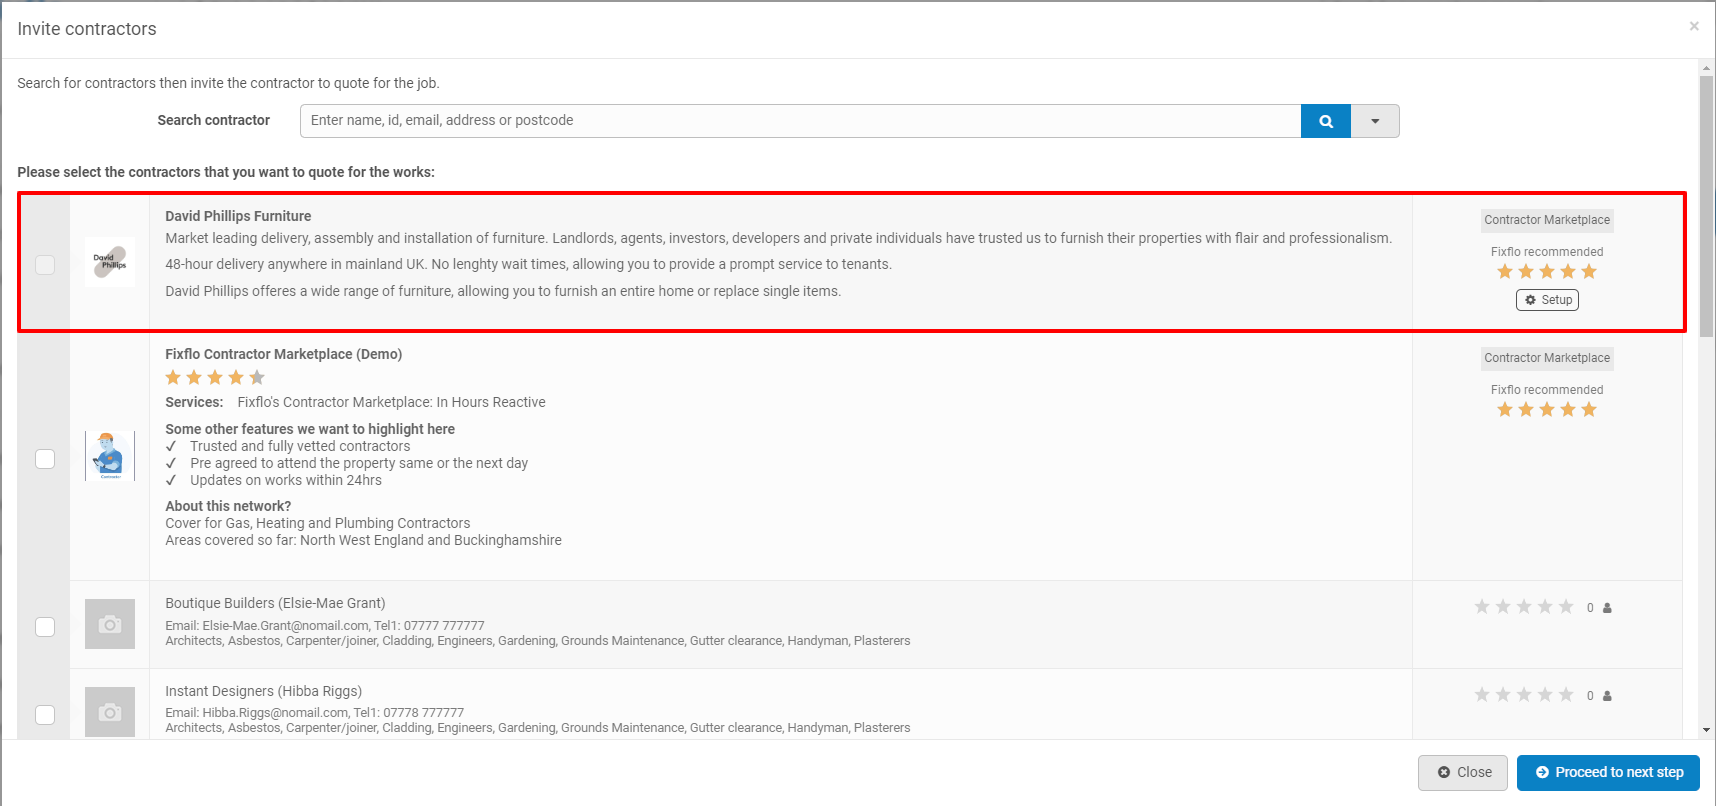
Task: Close the dialog with the X icon
Action: [1694, 26]
